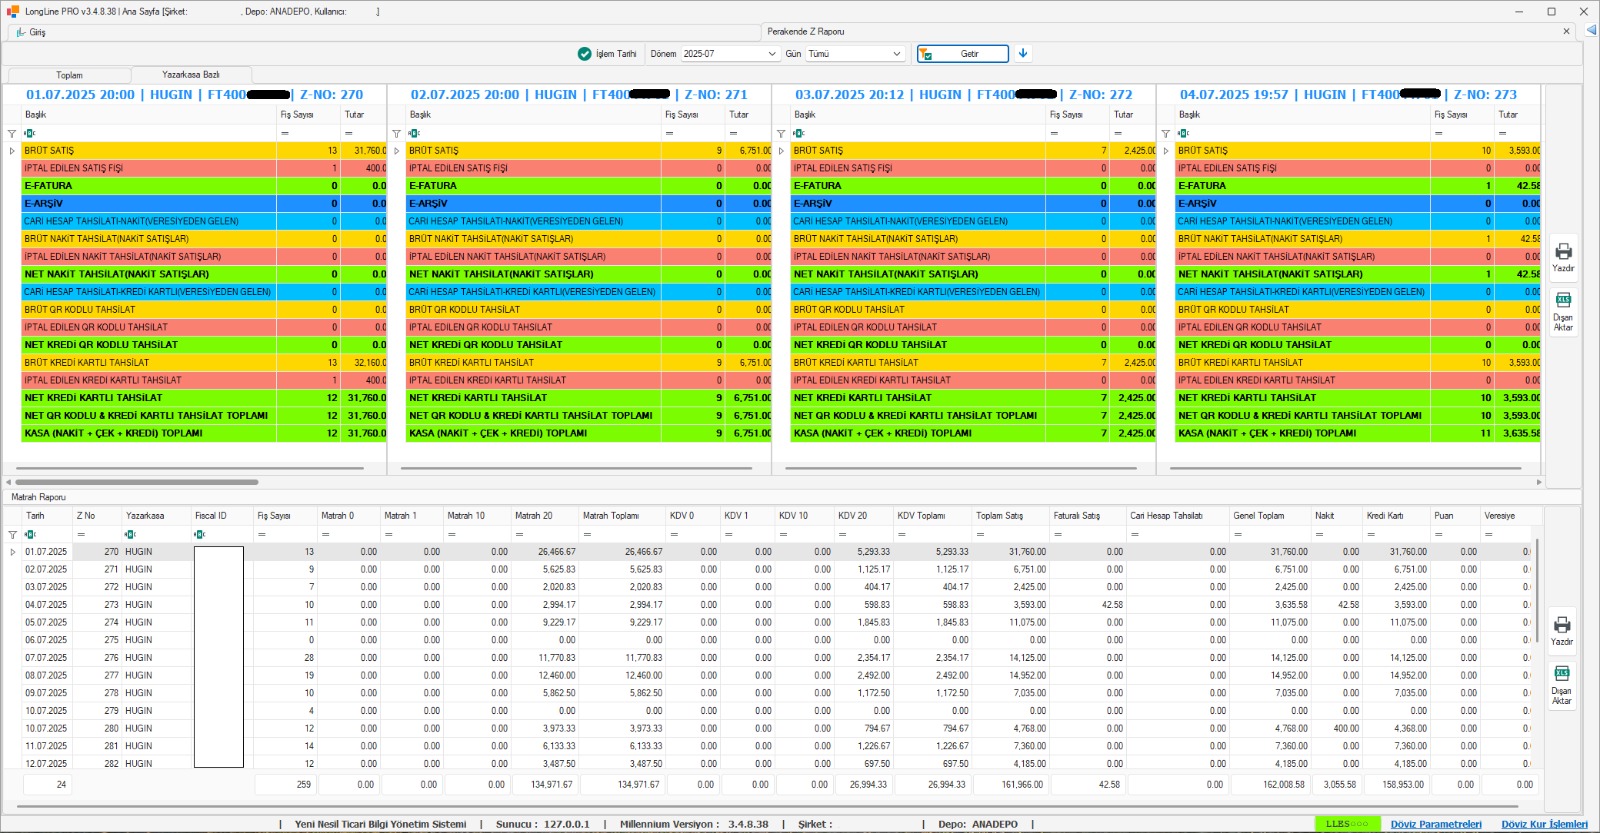Expand the BRÜT SATIŞ row in Z-NO 271 panel

pos(397,151)
